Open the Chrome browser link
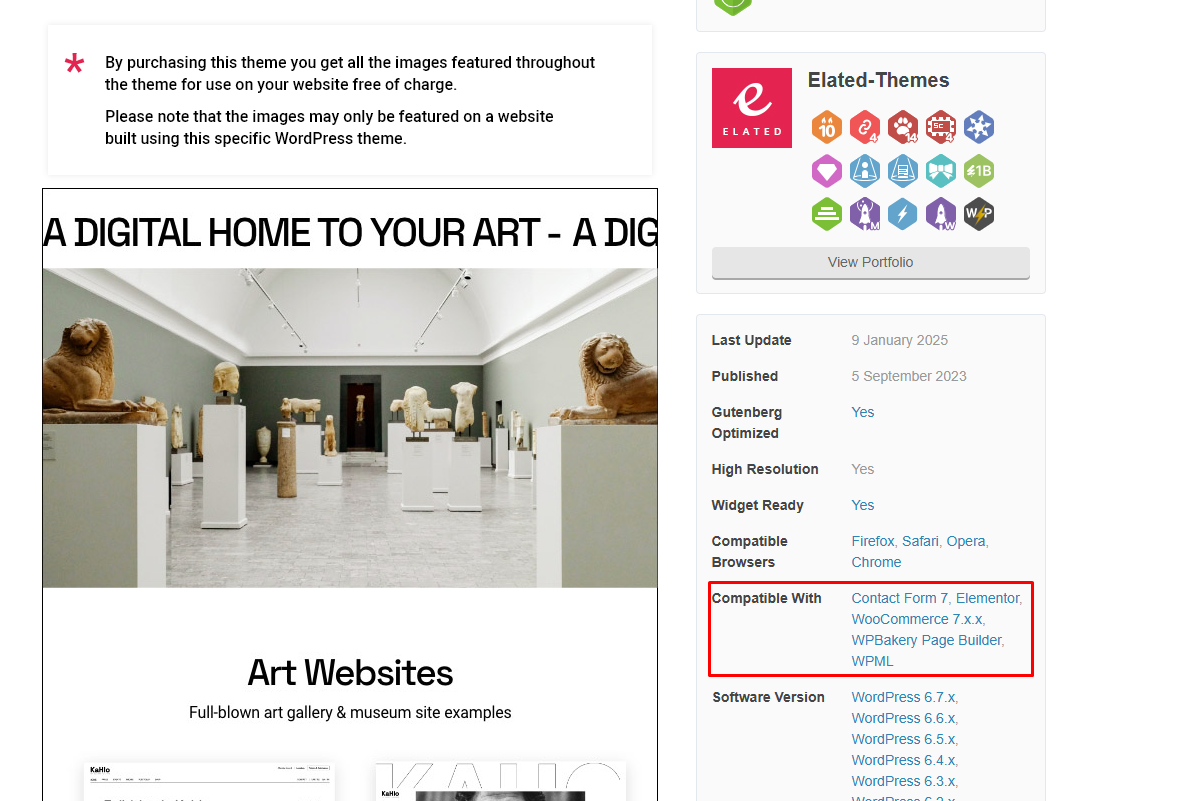 876,563
